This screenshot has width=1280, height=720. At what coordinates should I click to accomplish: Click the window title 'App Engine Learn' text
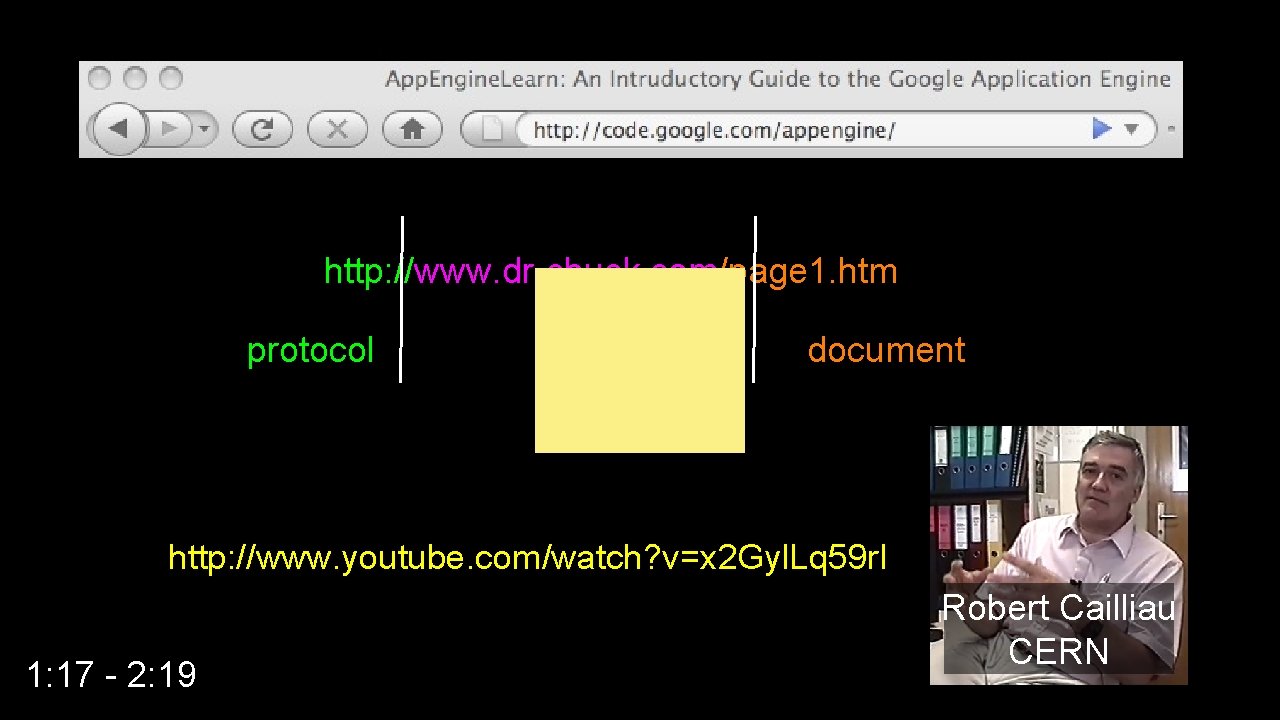tap(778, 79)
